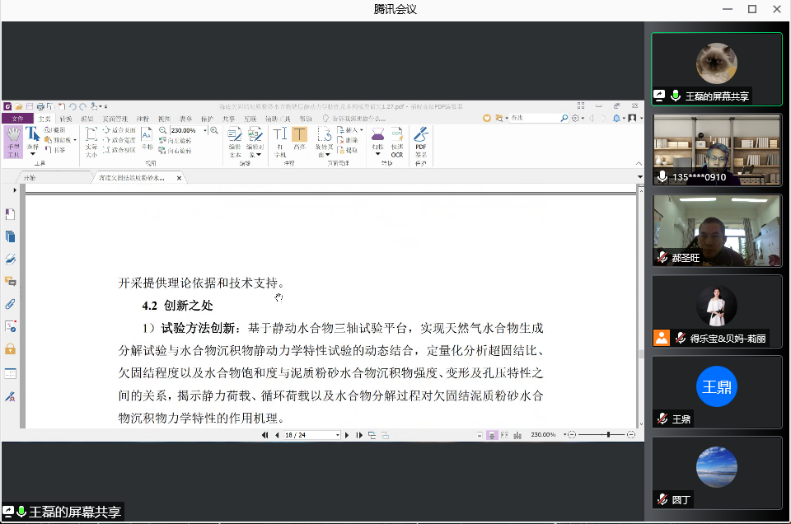
Task: Open the security lock panel in sidebar
Action: (x=10, y=349)
